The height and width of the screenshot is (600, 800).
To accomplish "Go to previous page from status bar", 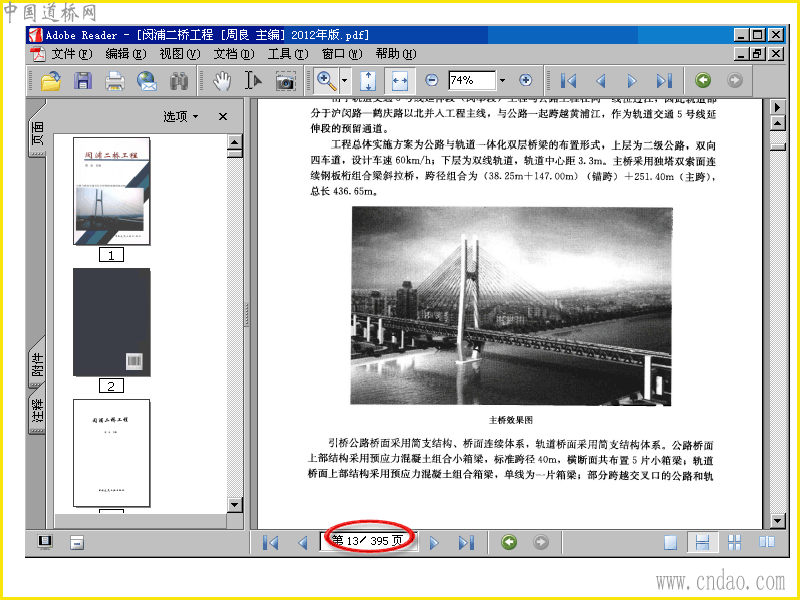I will click(x=303, y=542).
